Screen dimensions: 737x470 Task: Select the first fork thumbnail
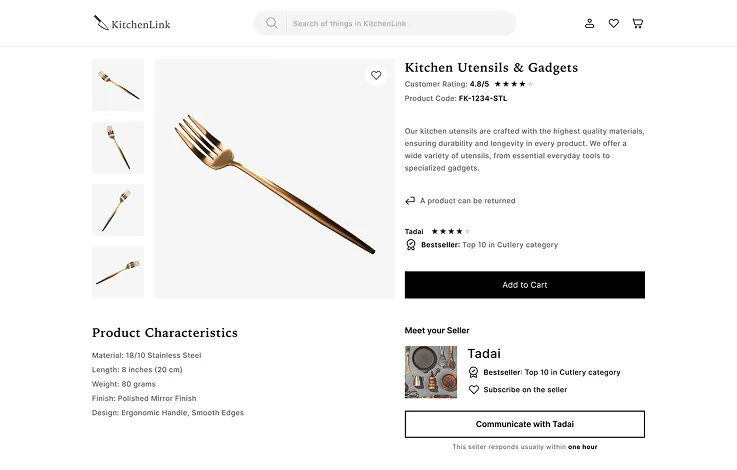[118, 85]
